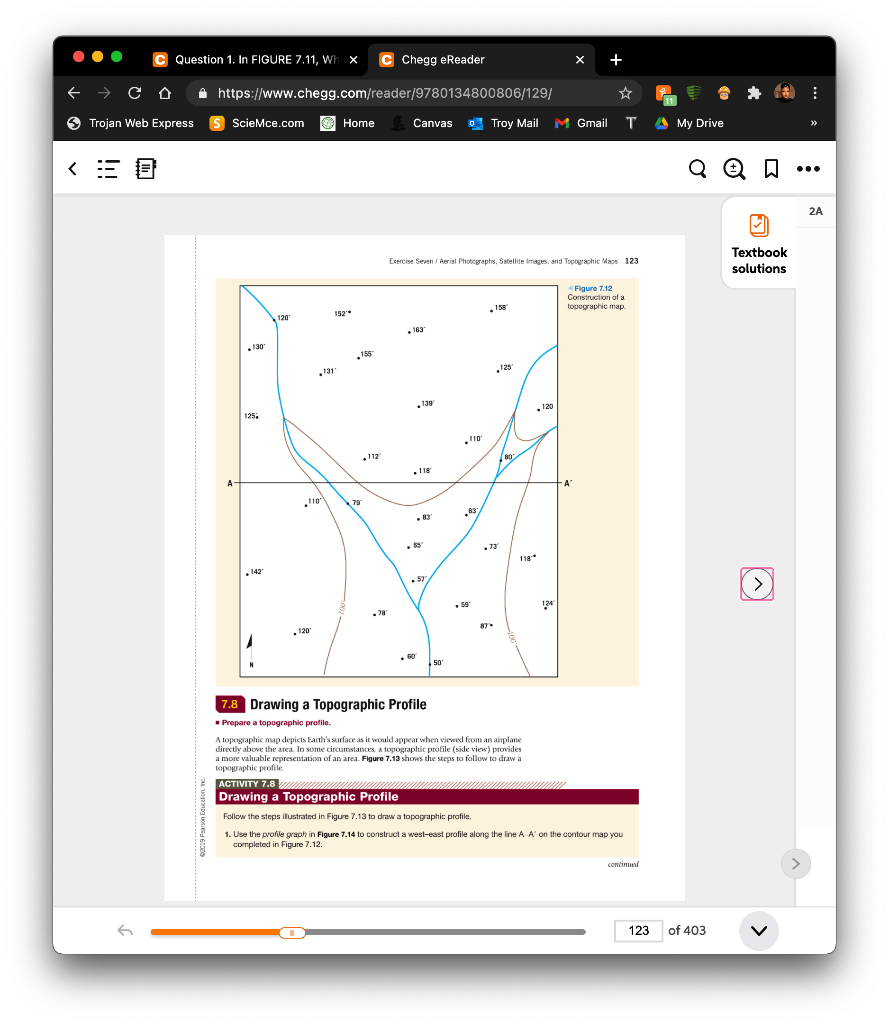
Task: Toggle the bookmark star in the address bar
Action: pyautogui.click(x=626, y=92)
